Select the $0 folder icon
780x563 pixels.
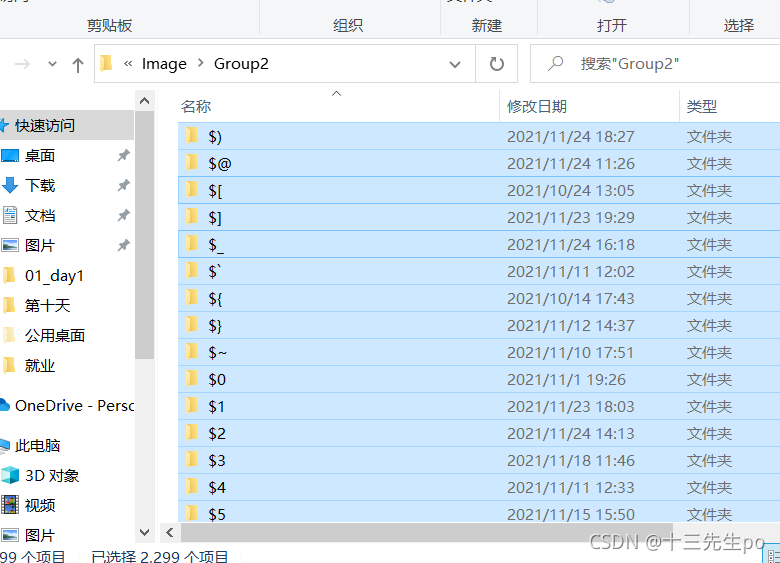tap(192, 378)
